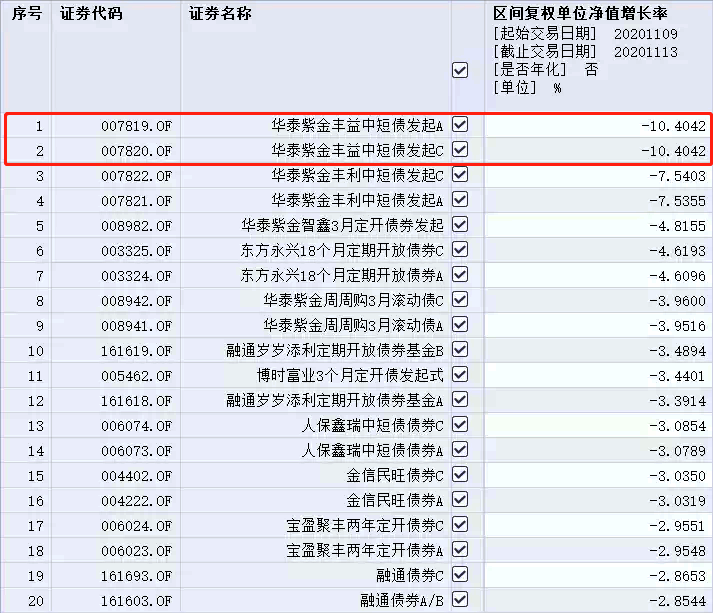713x613 pixels.
Task: Select security code 161619.OF
Action: click(x=136, y=351)
